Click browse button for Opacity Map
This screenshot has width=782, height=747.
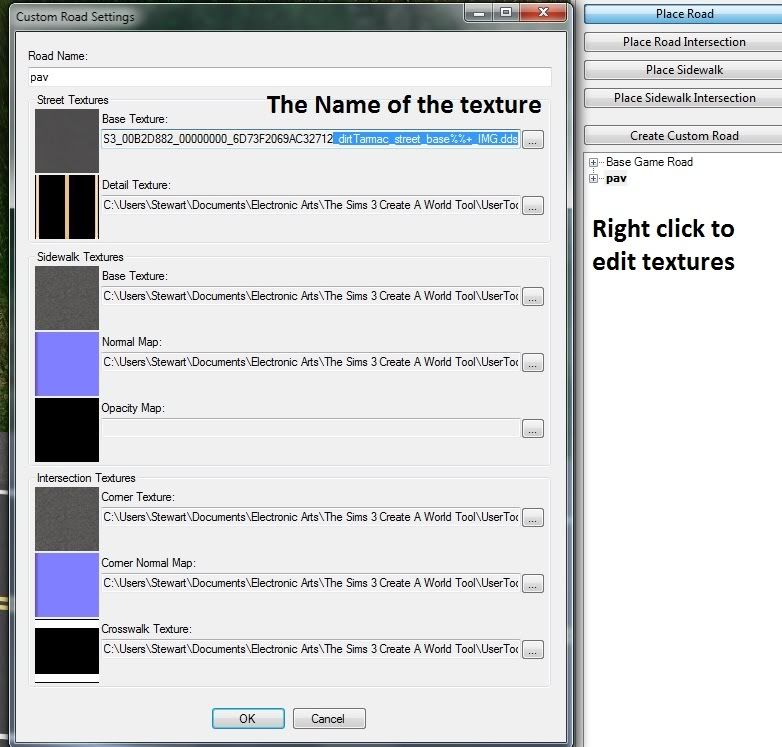click(533, 429)
